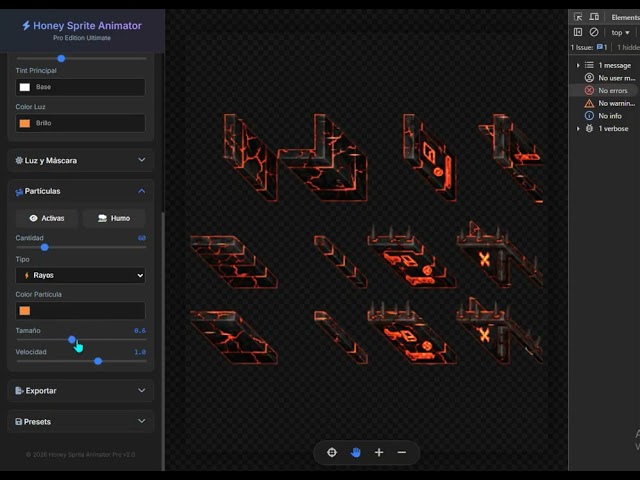Click the Tamaño slider handle
The image size is (640, 480).
[72, 340]
